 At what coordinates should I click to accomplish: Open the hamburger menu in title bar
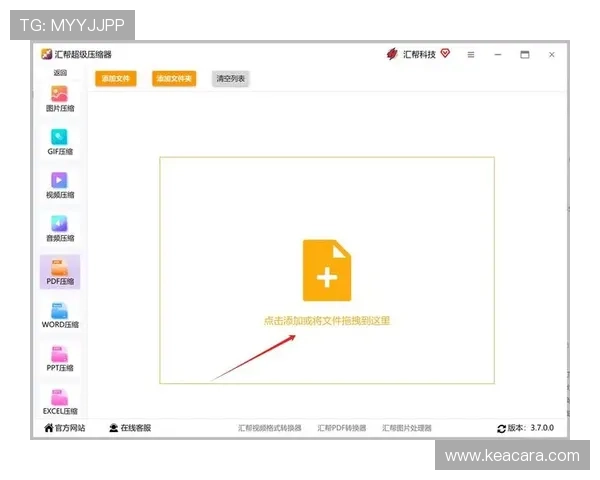pos(471,55)
